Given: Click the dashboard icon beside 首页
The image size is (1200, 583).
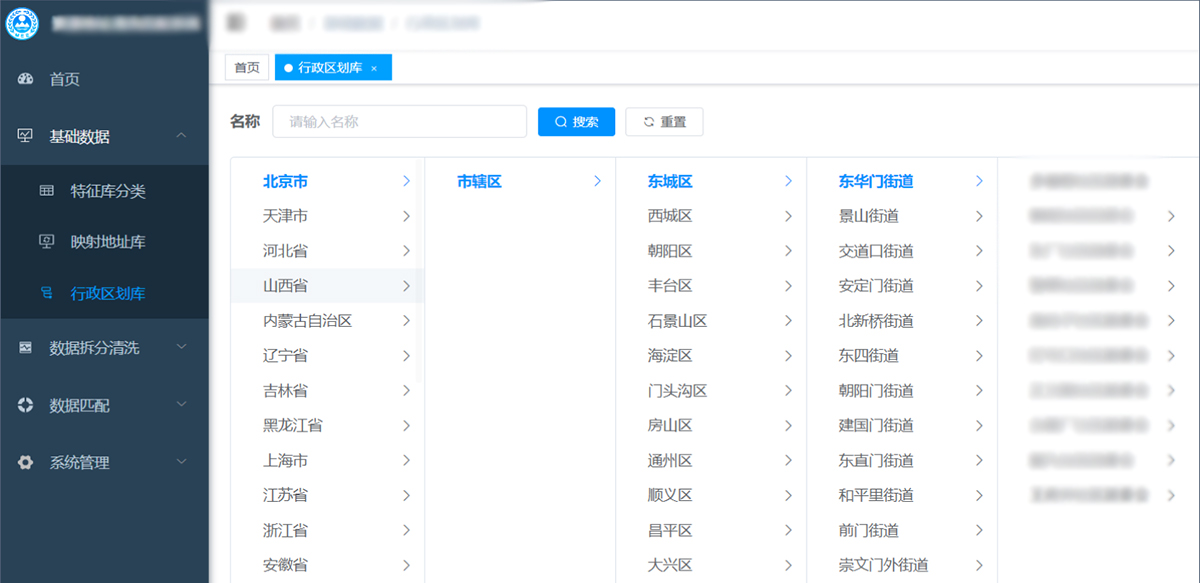Looking at the screenshot, I should pyautogui.click(x=26, y=79).
